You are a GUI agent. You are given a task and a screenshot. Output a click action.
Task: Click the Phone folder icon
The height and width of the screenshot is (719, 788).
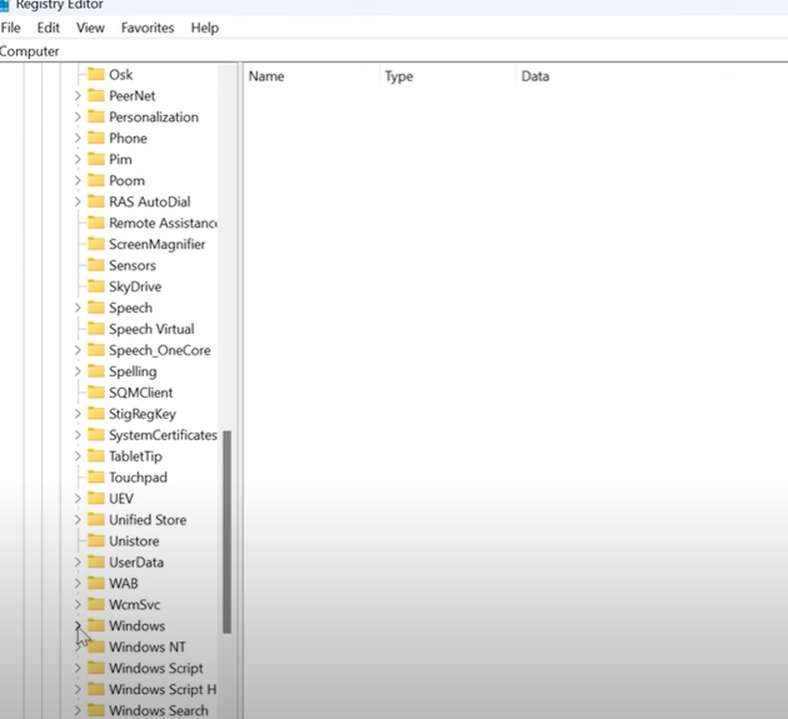[95, 138]
